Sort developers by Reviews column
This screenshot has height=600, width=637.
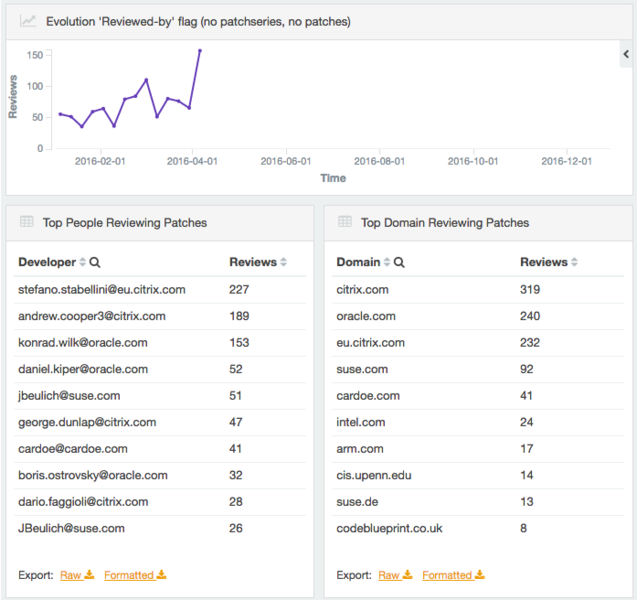click(x=284, y=263)
